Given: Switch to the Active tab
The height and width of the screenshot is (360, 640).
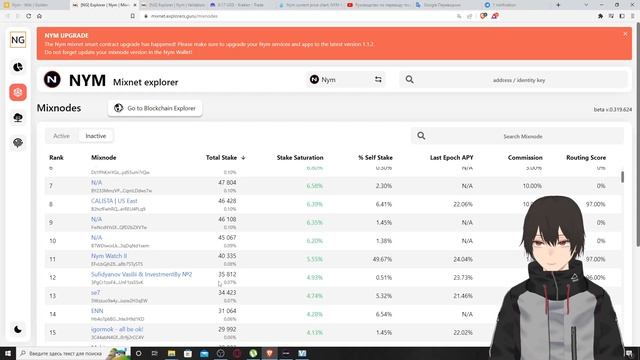Looking at the screenshot, I should point(61,136).
